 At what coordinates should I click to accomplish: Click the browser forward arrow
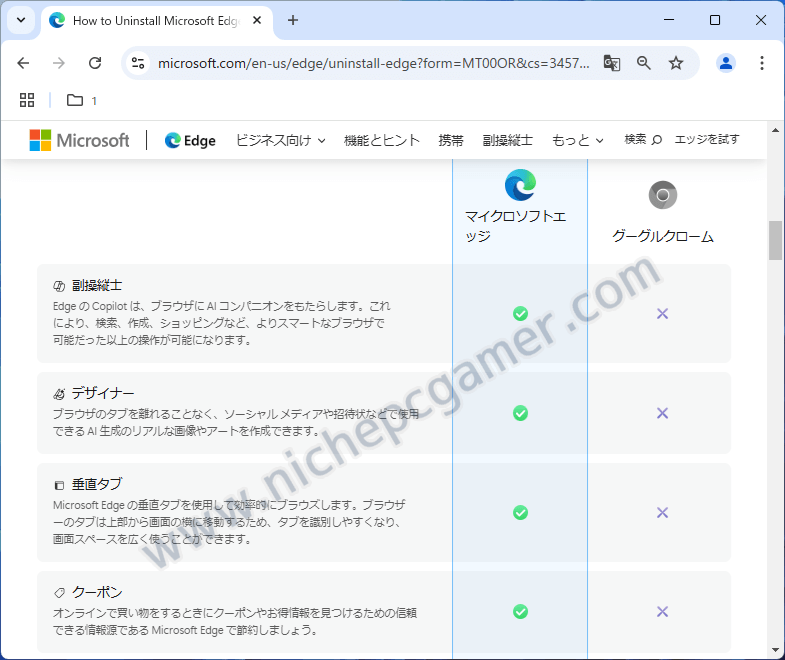coord(59,63)
